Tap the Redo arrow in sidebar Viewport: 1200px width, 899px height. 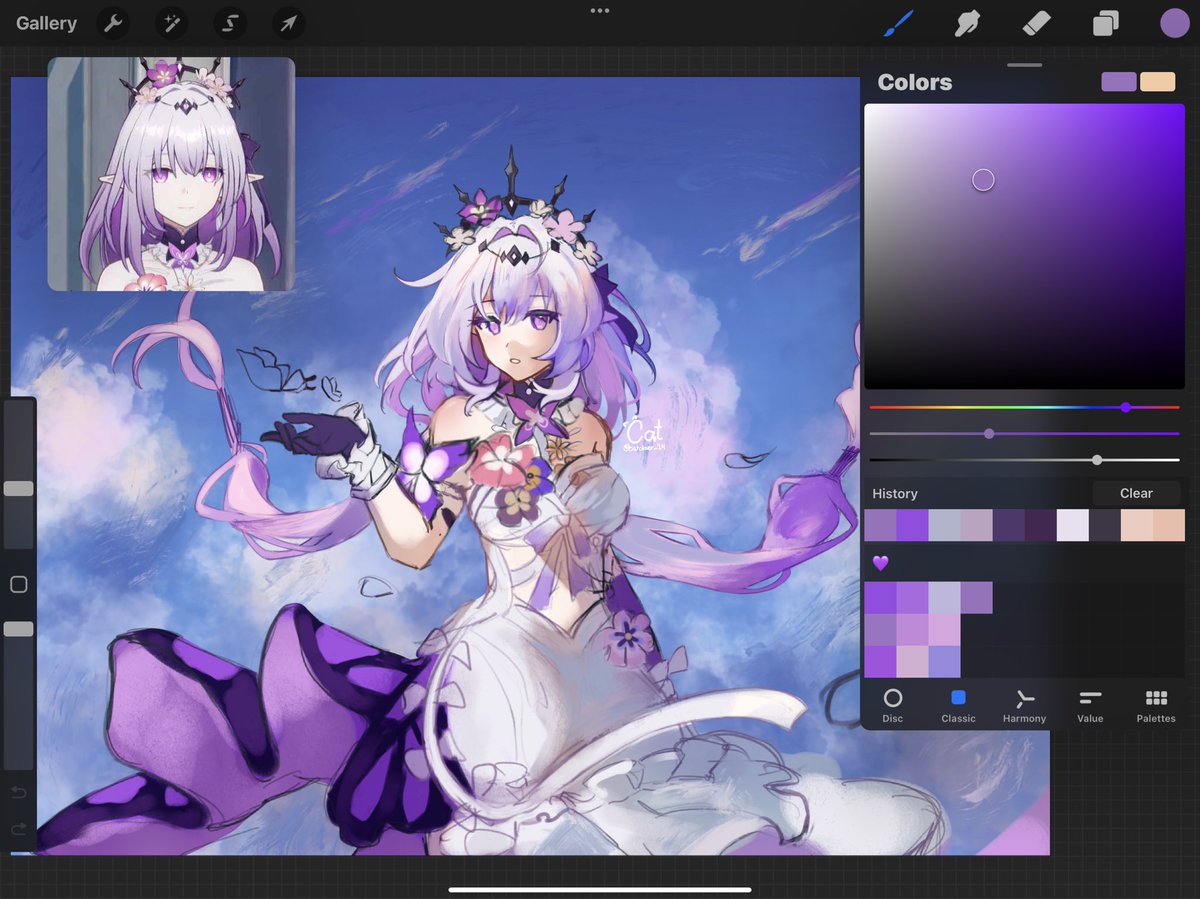click(18, 829)
